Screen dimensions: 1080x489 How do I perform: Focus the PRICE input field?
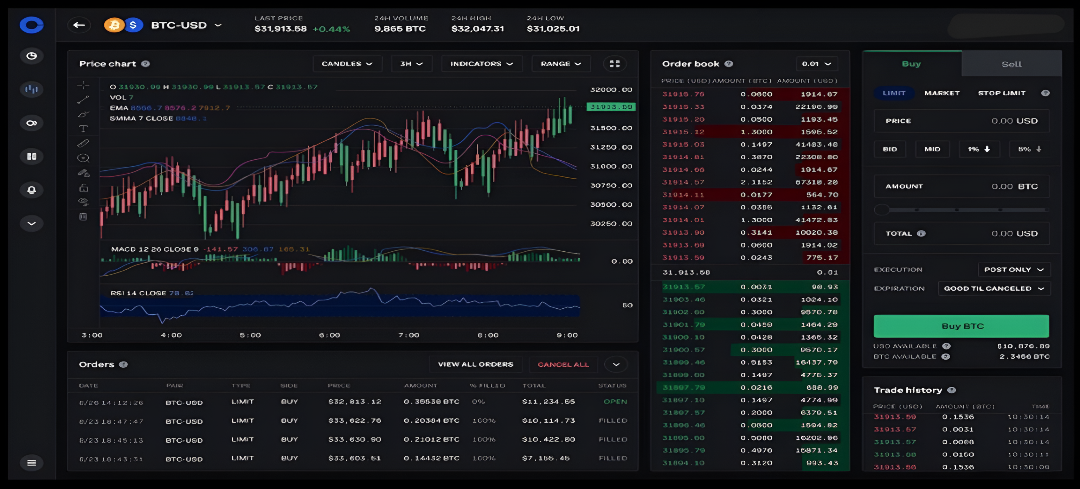point(962,121)
